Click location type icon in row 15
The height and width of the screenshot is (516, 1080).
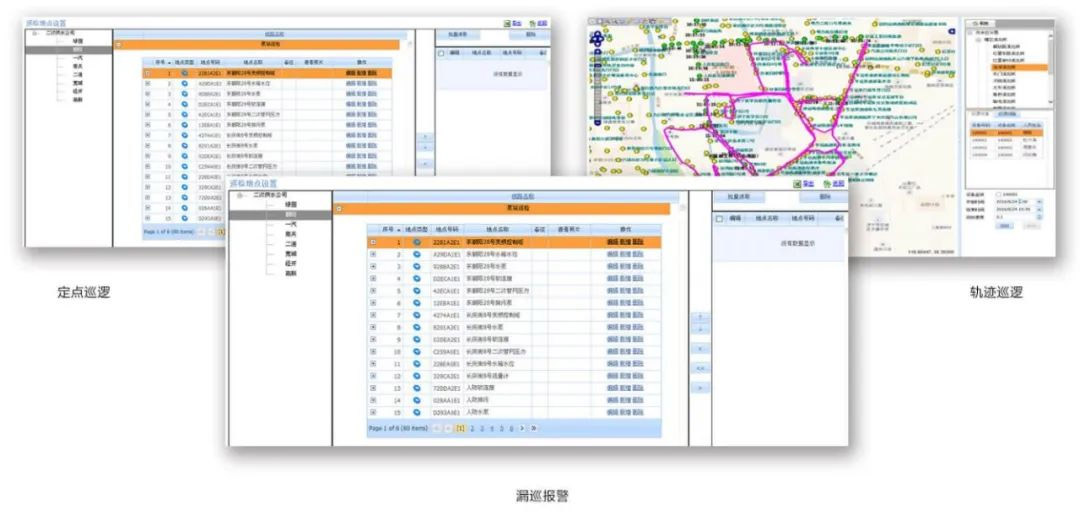tap(417, 412)
